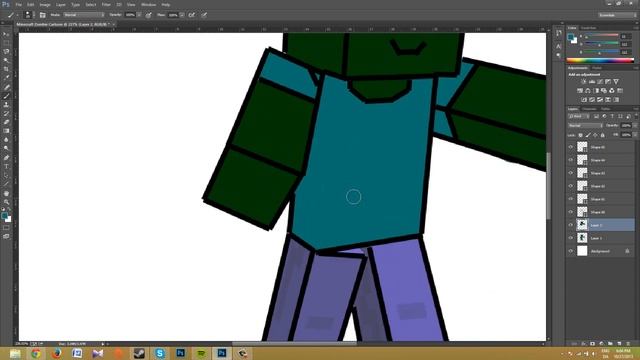Screen dimensions: 640x360
Task: Add a Levels adjustment
Action: 592,82
